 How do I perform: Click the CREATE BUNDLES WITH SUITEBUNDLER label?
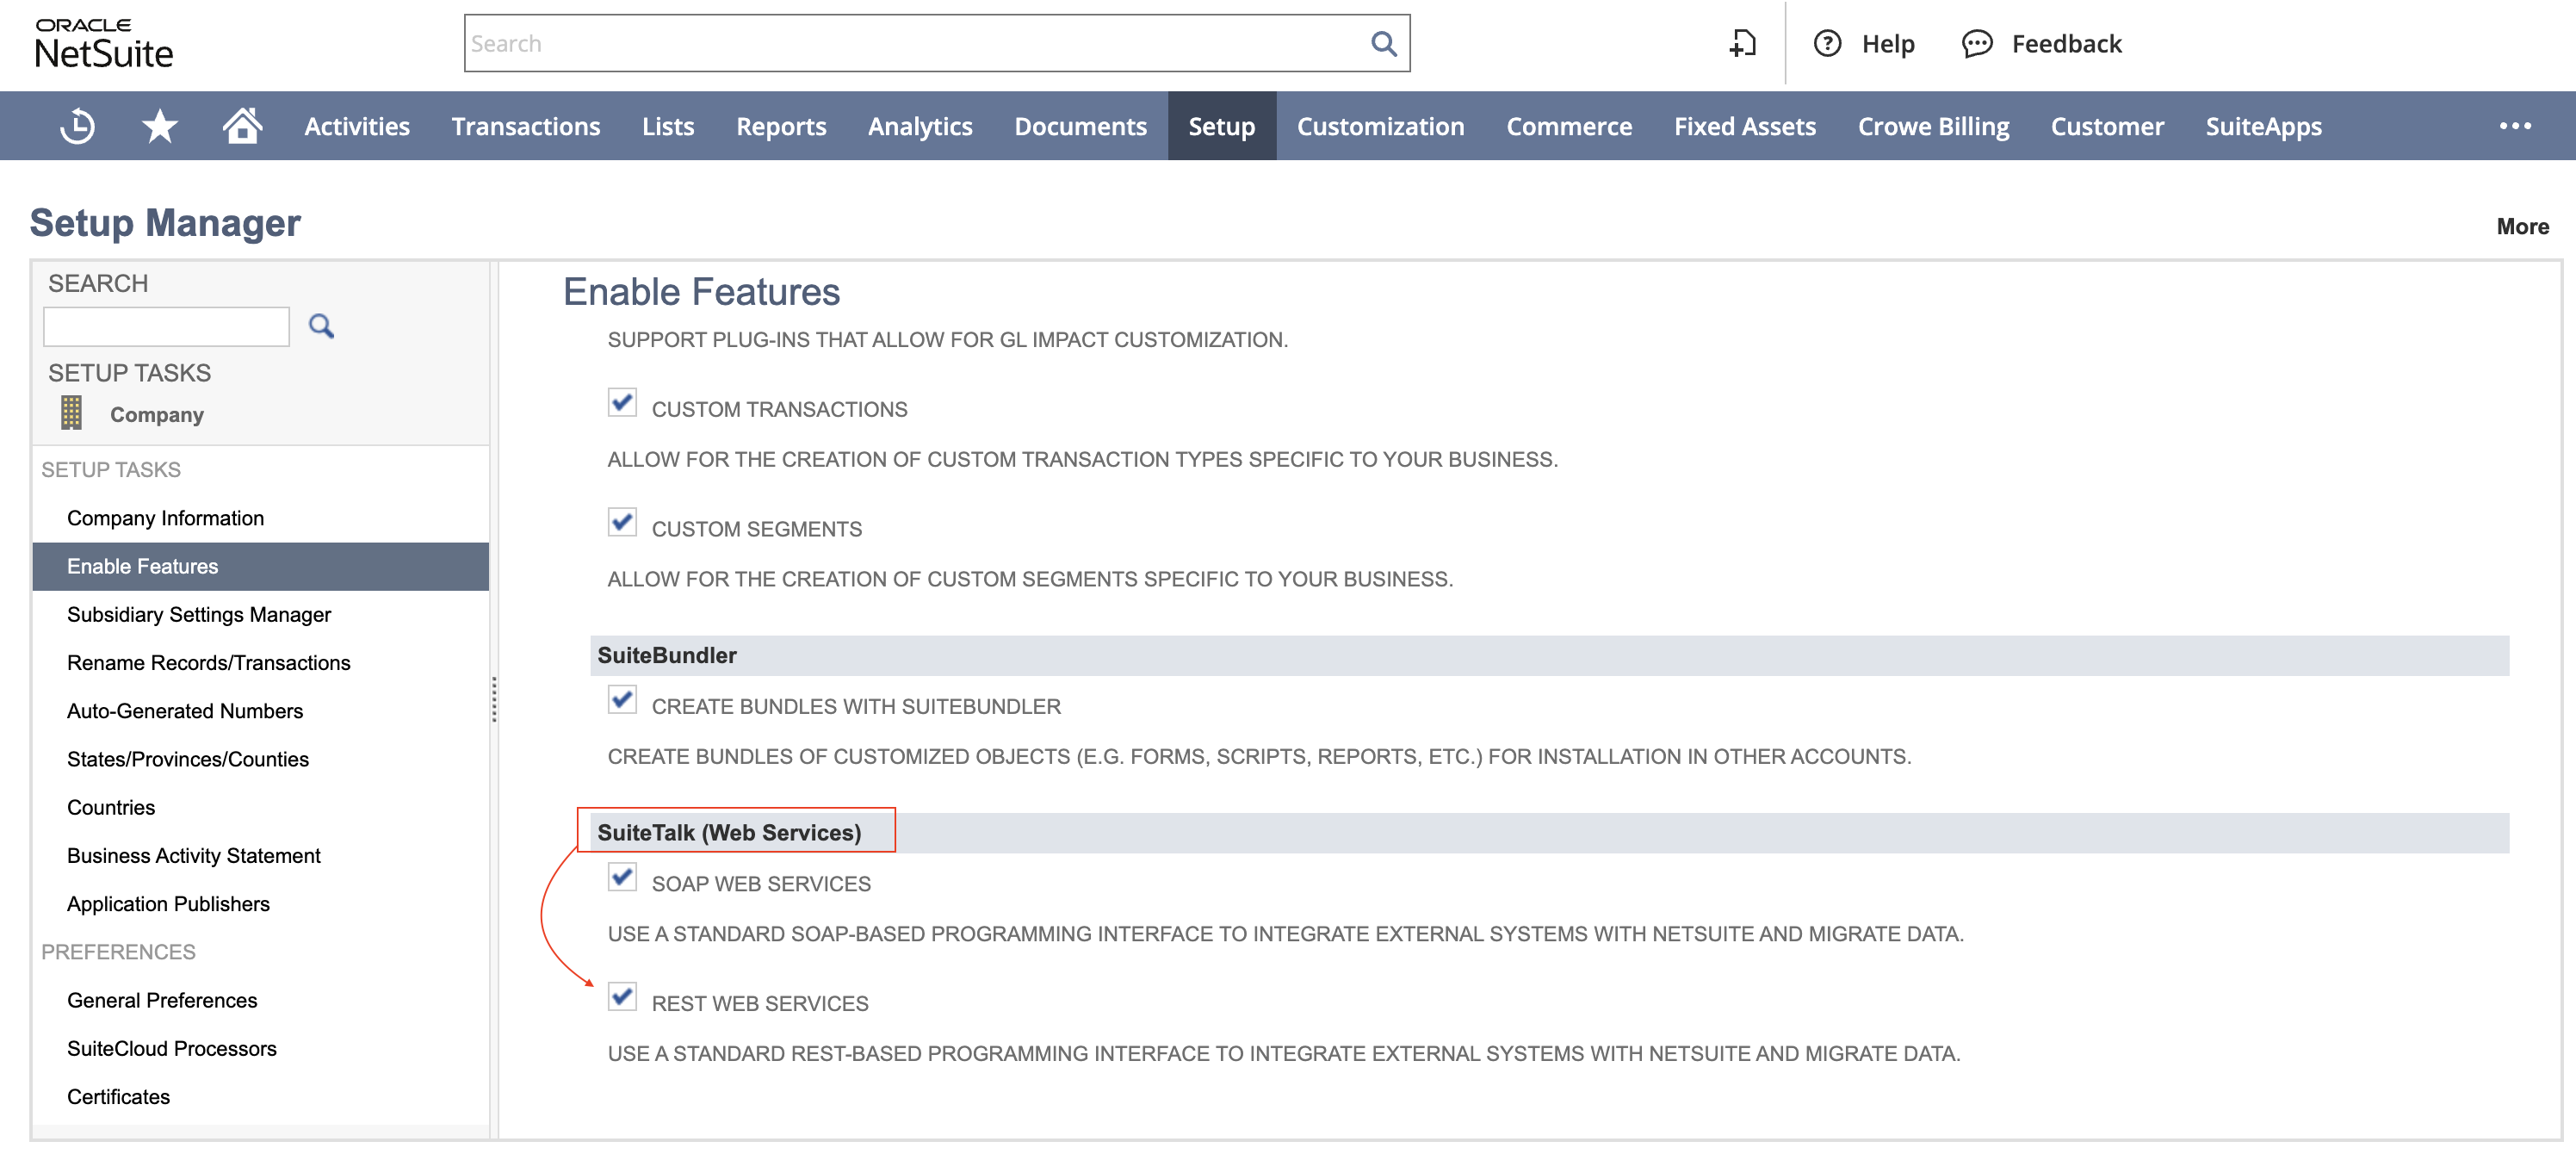click(856, 706)
